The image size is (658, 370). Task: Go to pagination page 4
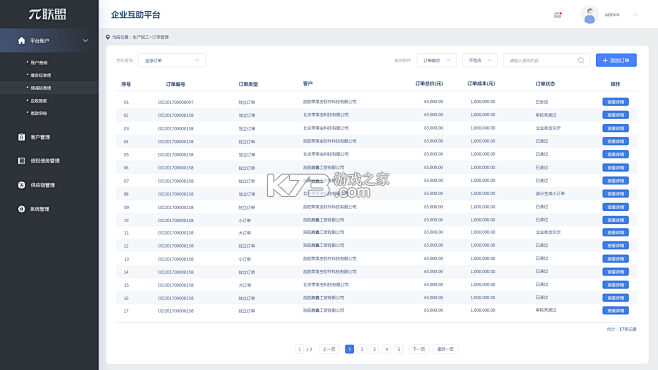[386, 349]
